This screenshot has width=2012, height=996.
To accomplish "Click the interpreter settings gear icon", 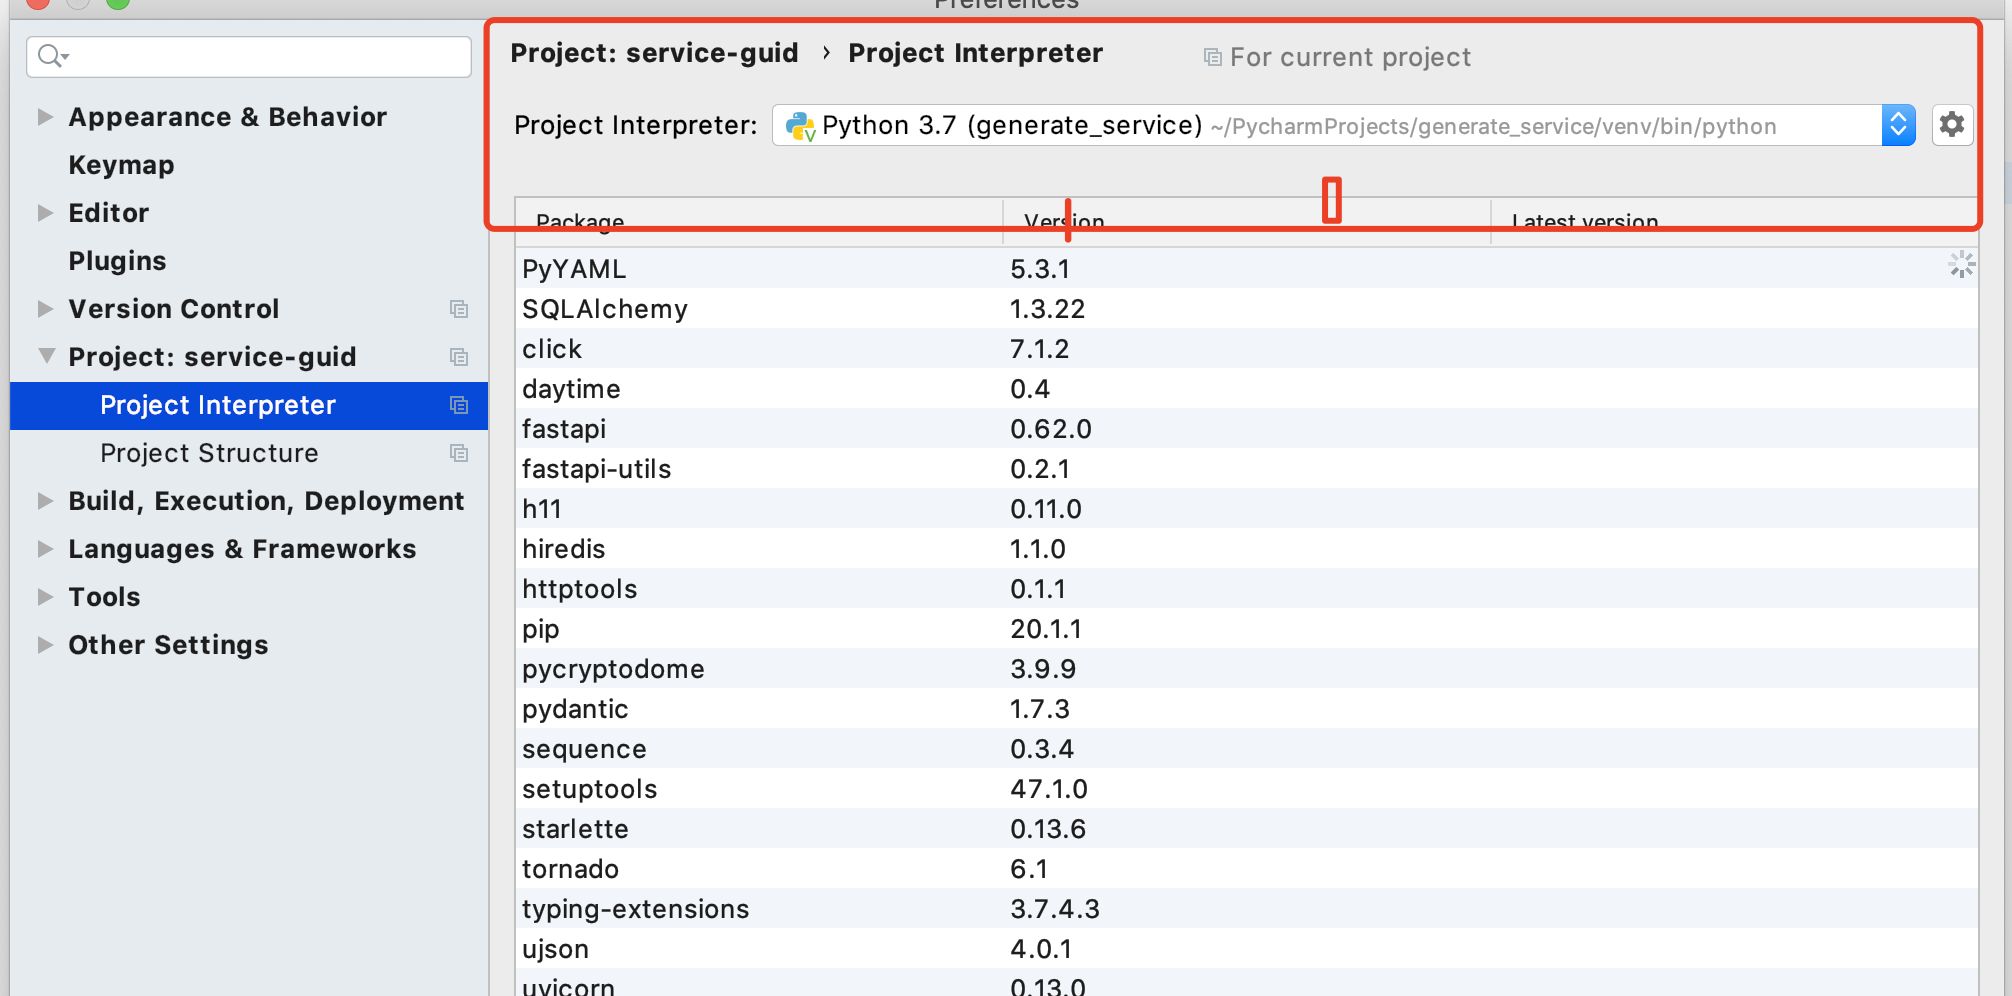I will [x=1951, y=125].
